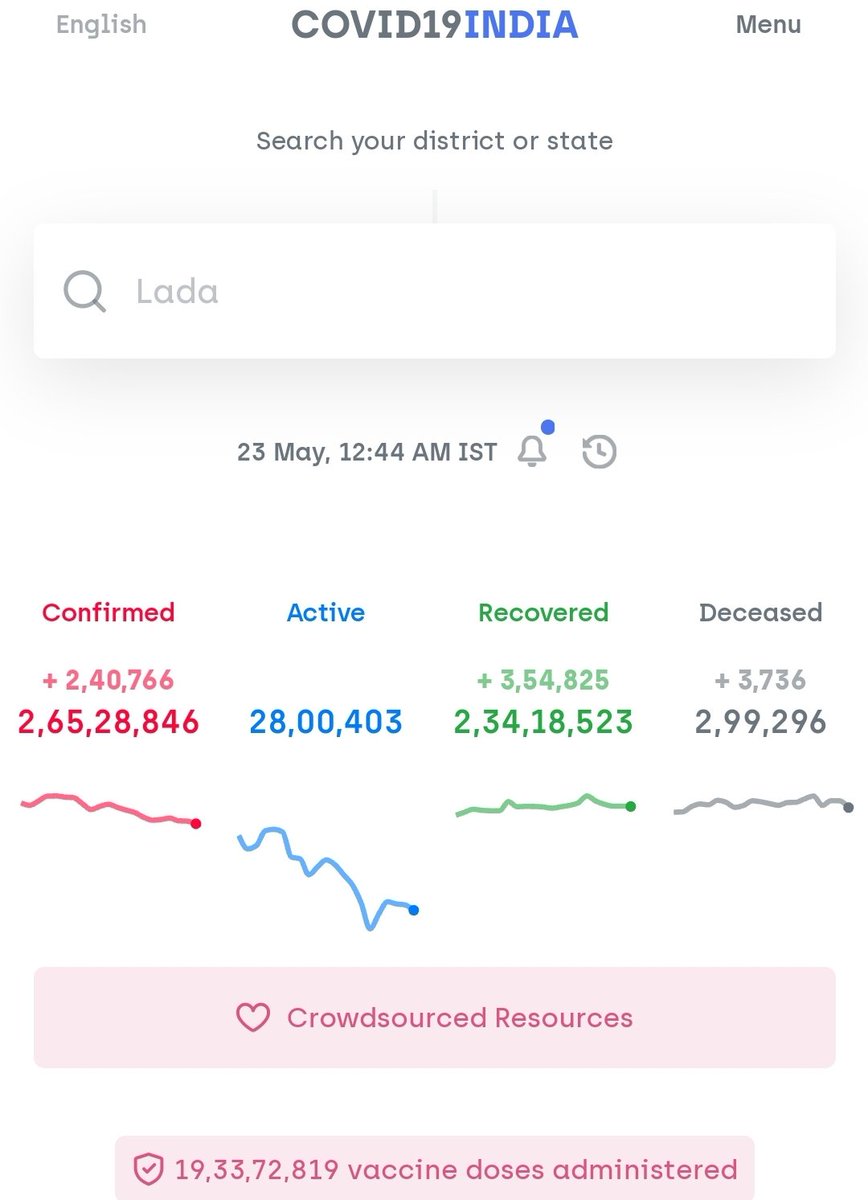The image size is (868, 1200).
Task: Click the 'Search your district or state' heading
Action: pos(435,141)
